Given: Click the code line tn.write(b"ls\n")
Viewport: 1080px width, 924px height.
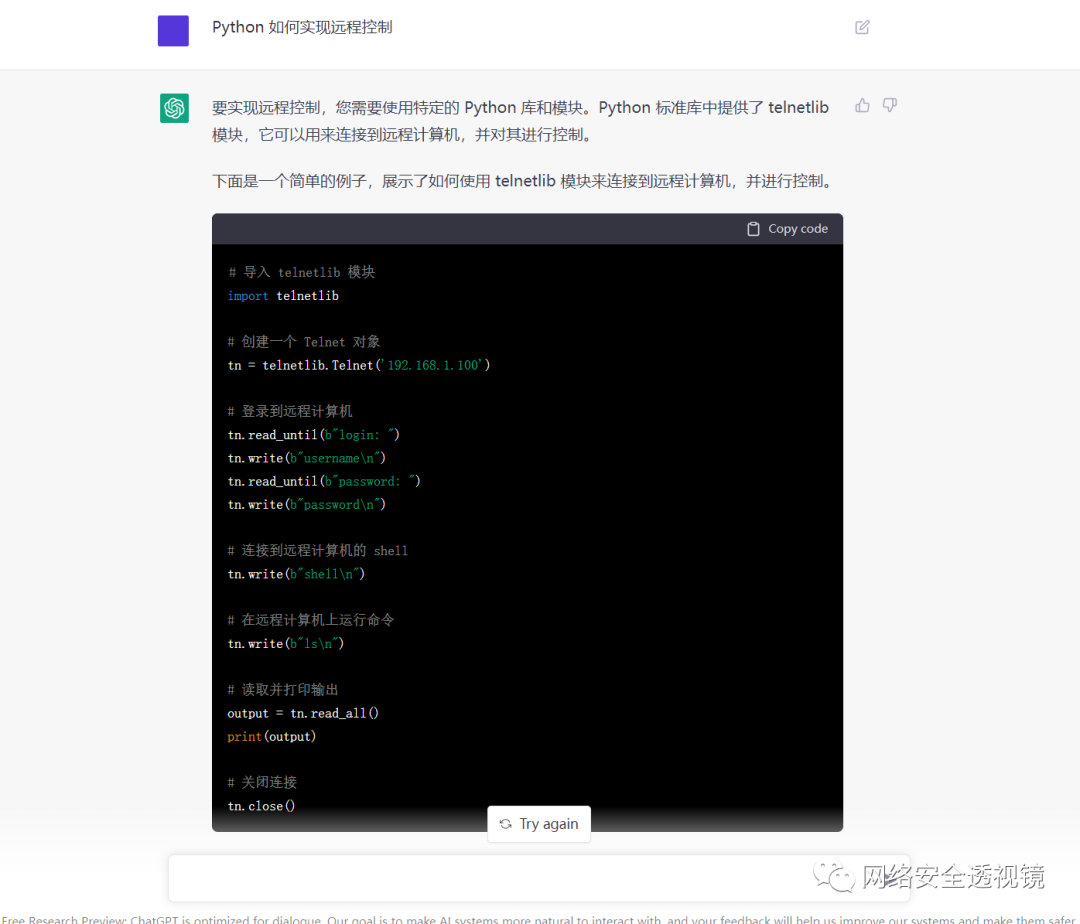Looking at the screenshot, I should click(x=286, y=644).
